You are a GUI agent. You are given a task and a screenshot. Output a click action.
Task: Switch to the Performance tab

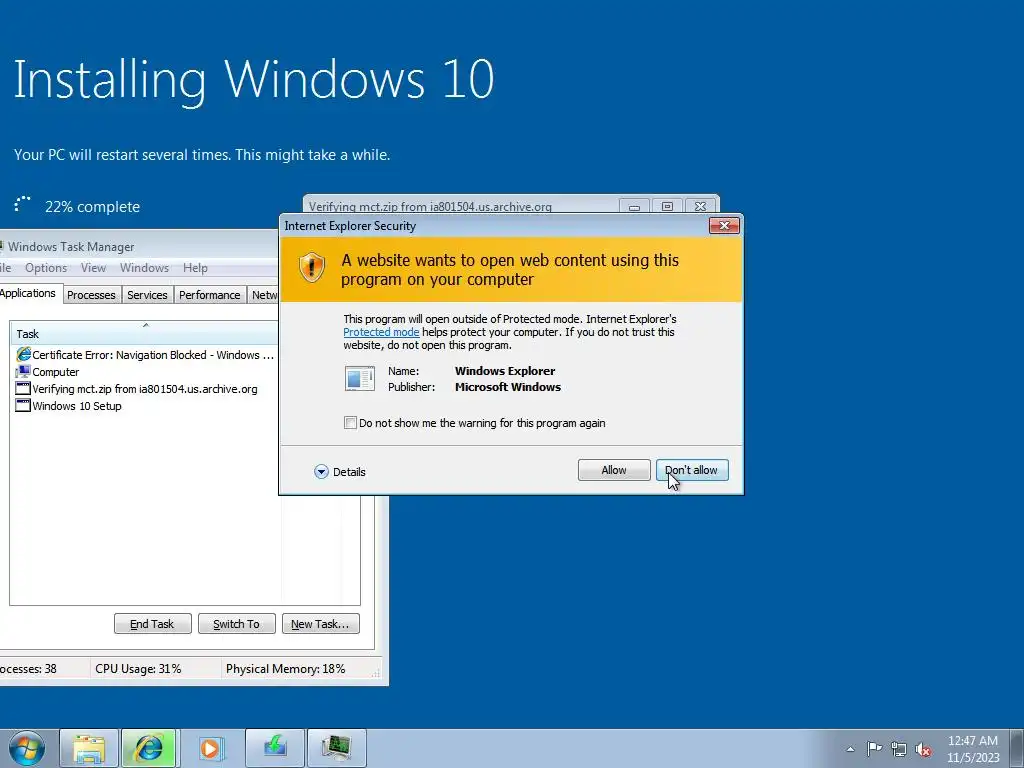(210, 295)
